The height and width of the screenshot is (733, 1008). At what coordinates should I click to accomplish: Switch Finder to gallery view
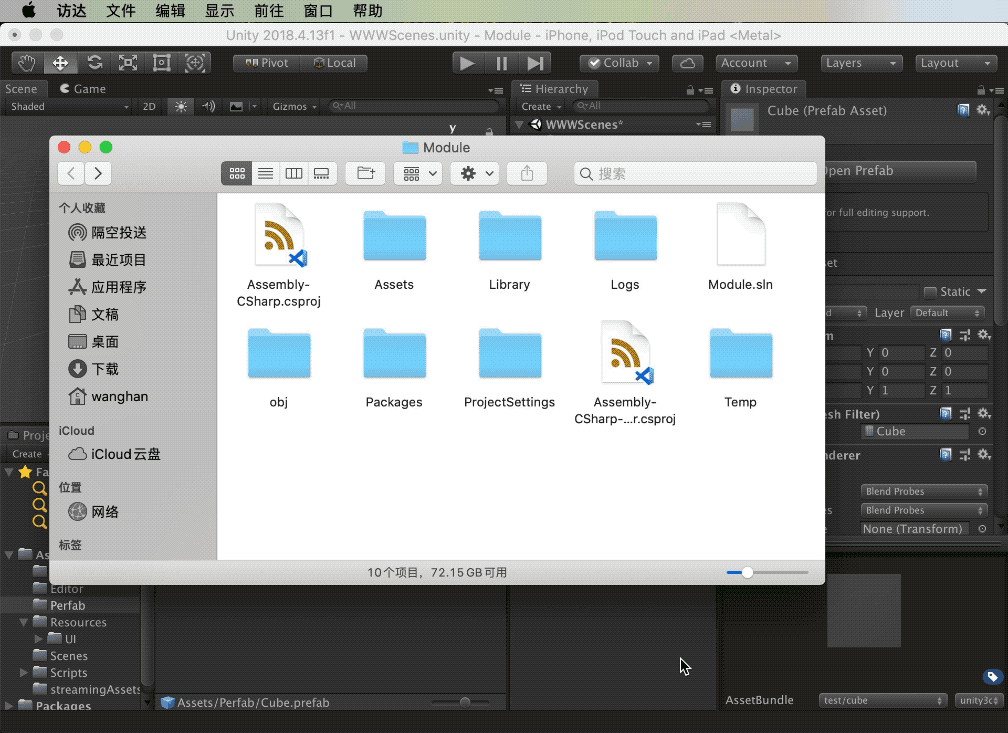click(321, 173)
